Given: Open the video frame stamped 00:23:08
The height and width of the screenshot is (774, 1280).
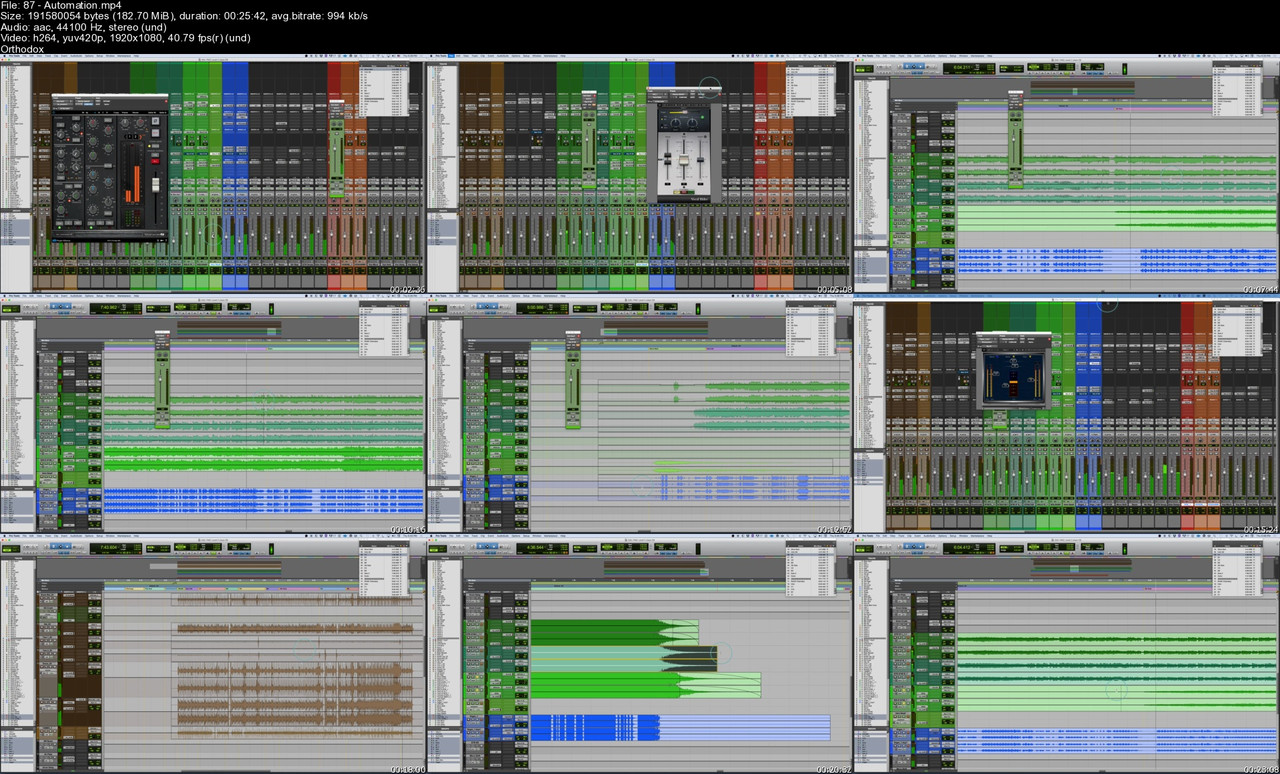Looking at the screenshot, I should (x=1066, y=653).
